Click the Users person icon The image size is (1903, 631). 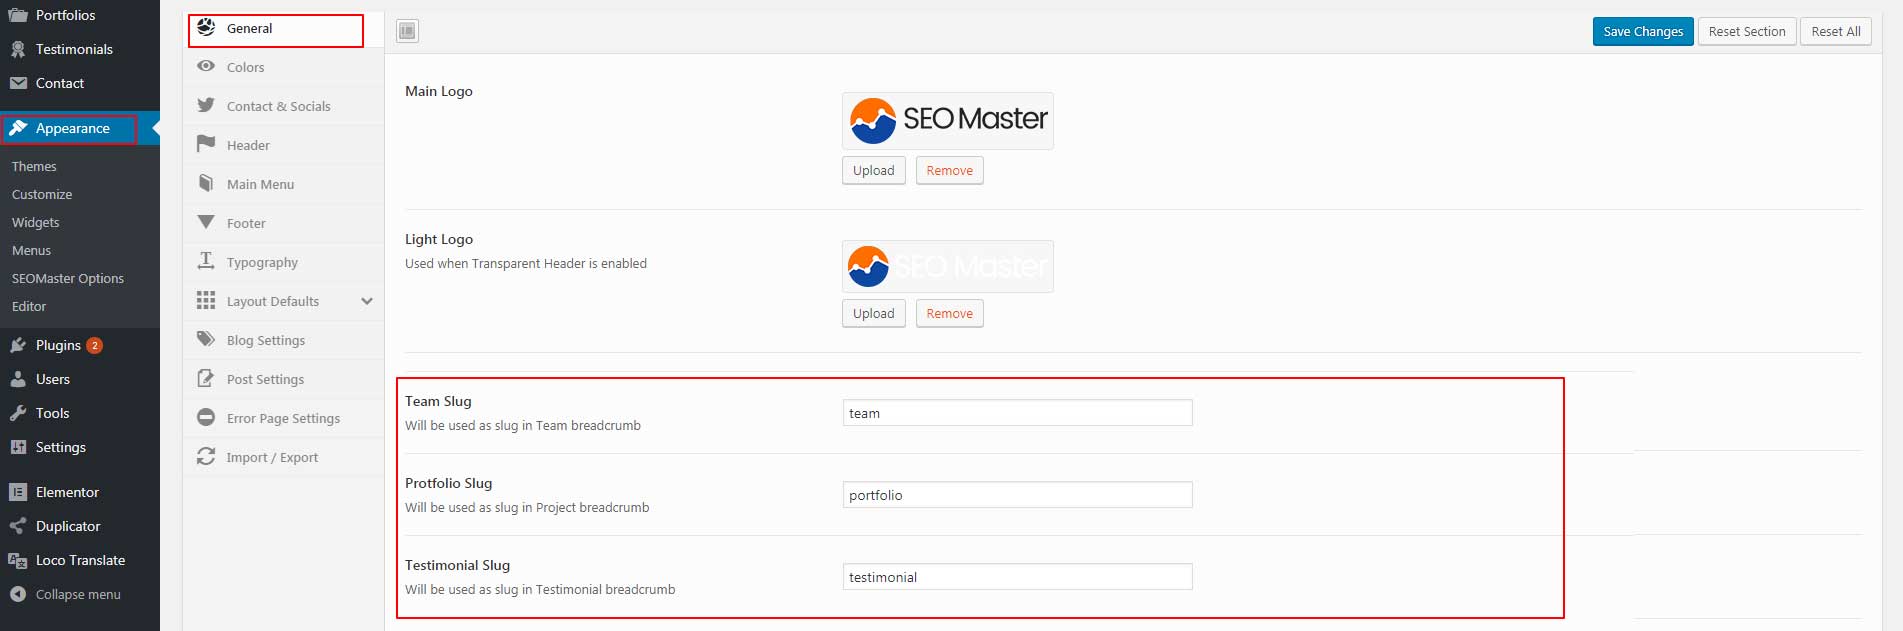[x=18, y=379]
